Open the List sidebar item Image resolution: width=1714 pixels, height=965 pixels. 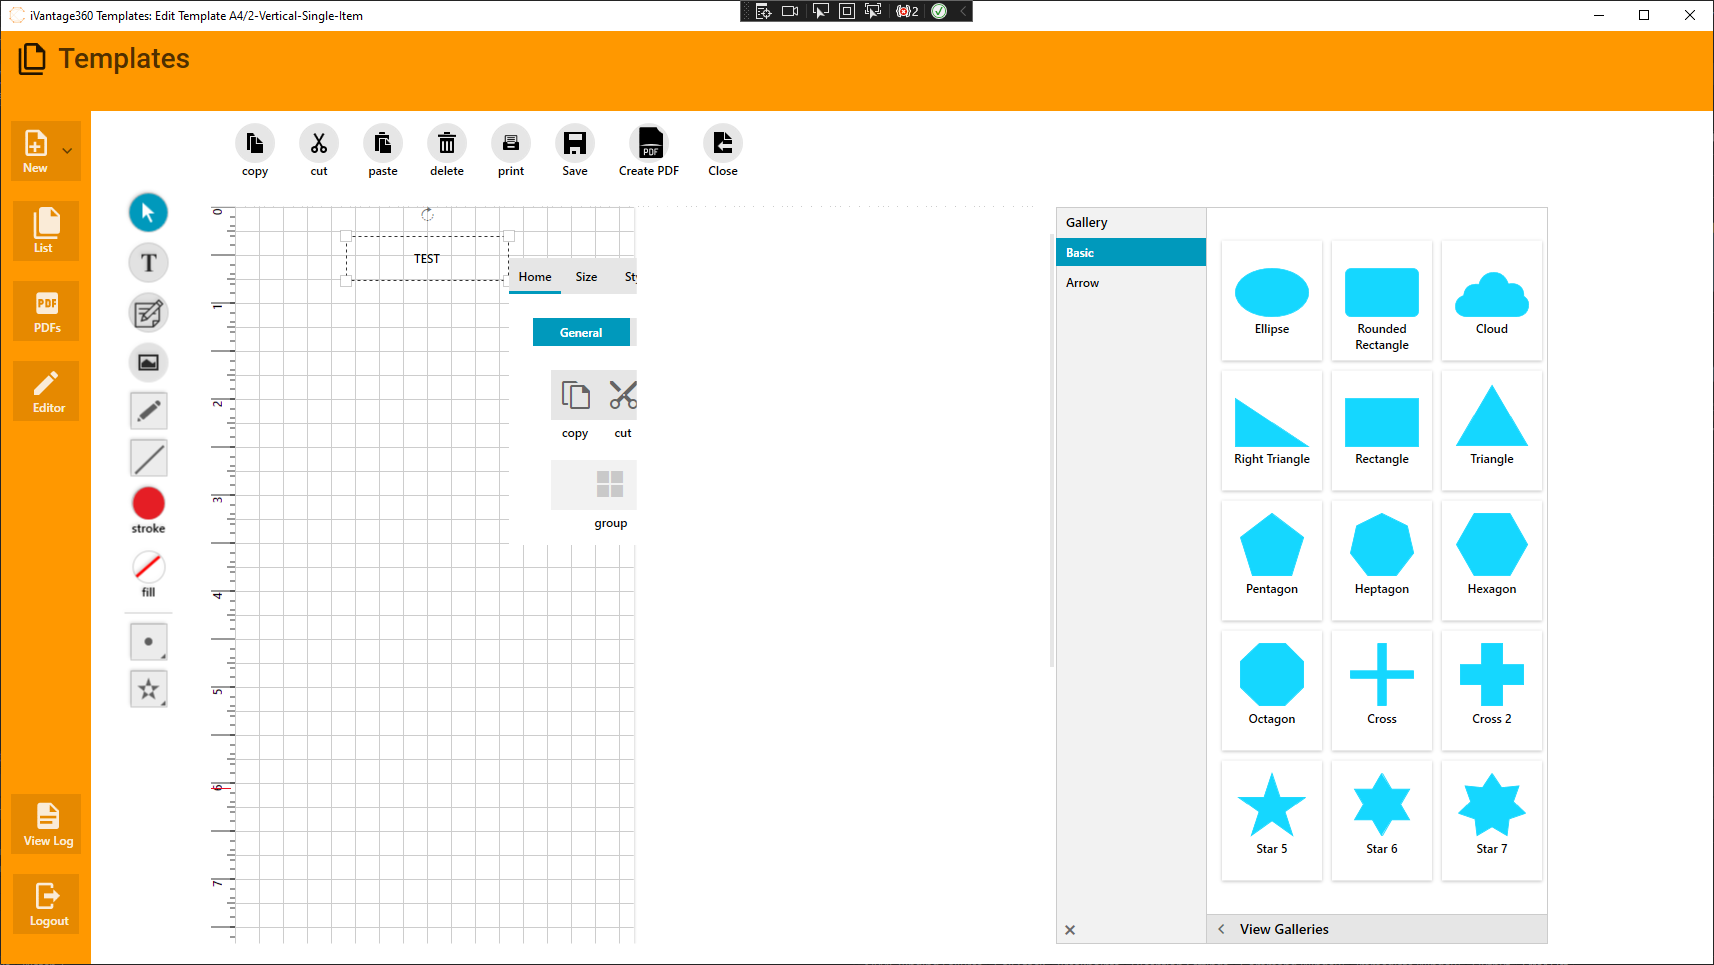46,231
